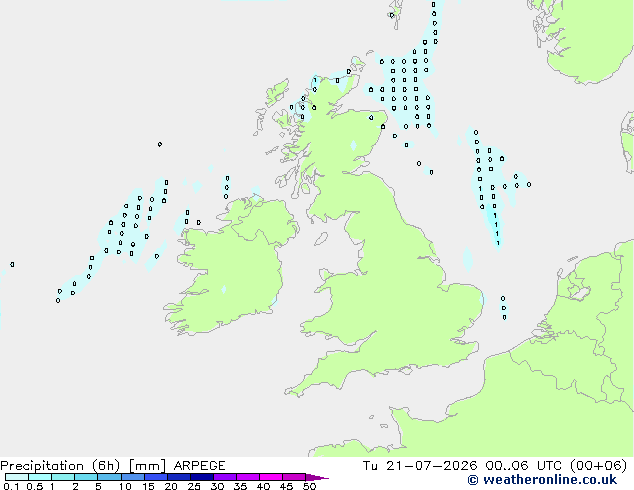Select the 45–50 mm legend color swatch
634x490 pixels.
click(x=294, y=477)
